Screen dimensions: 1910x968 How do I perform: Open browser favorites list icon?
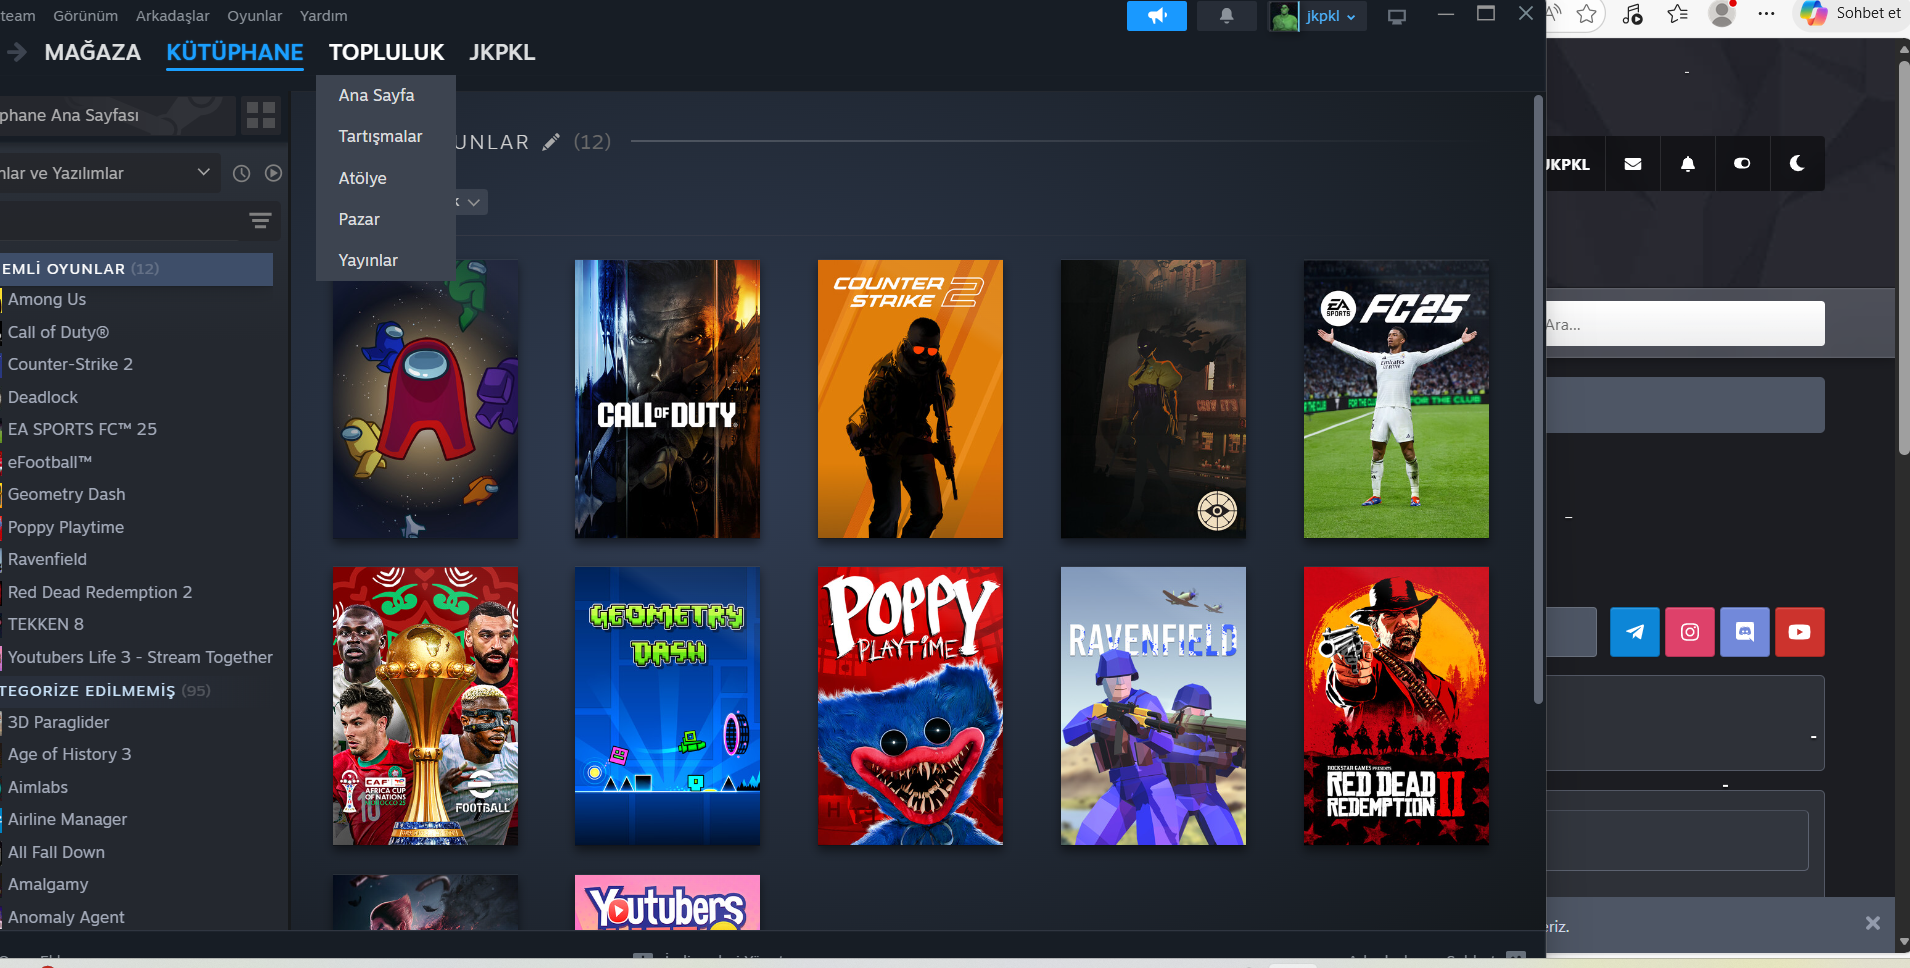1677,14
